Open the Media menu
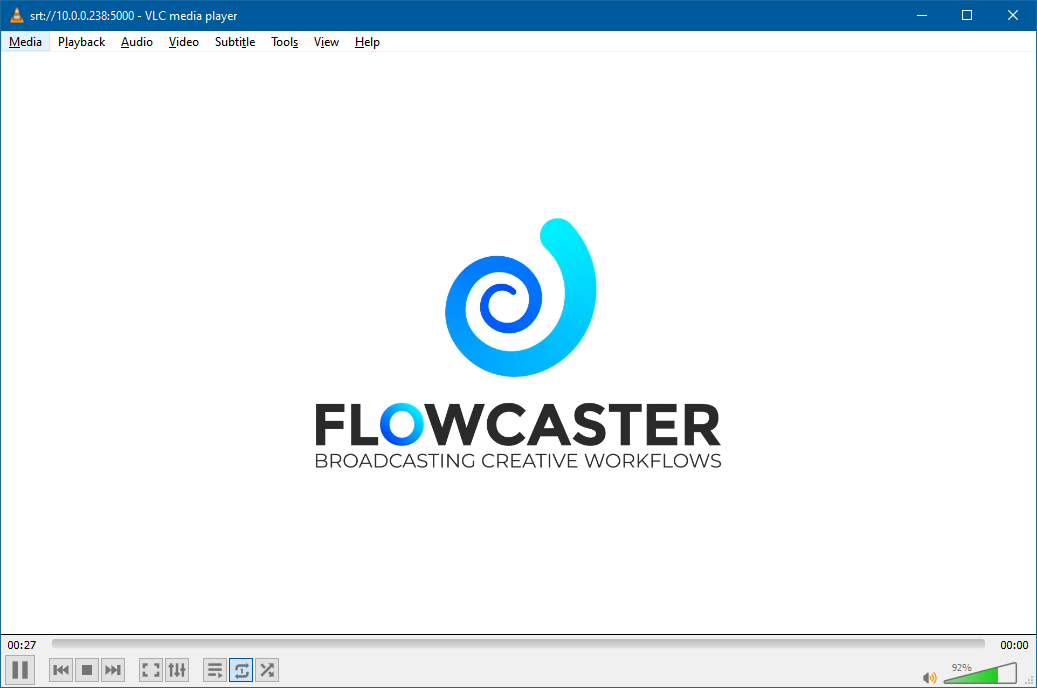Screen dimensions: 1037x688 pyautogui.click(x=25, y=42)
